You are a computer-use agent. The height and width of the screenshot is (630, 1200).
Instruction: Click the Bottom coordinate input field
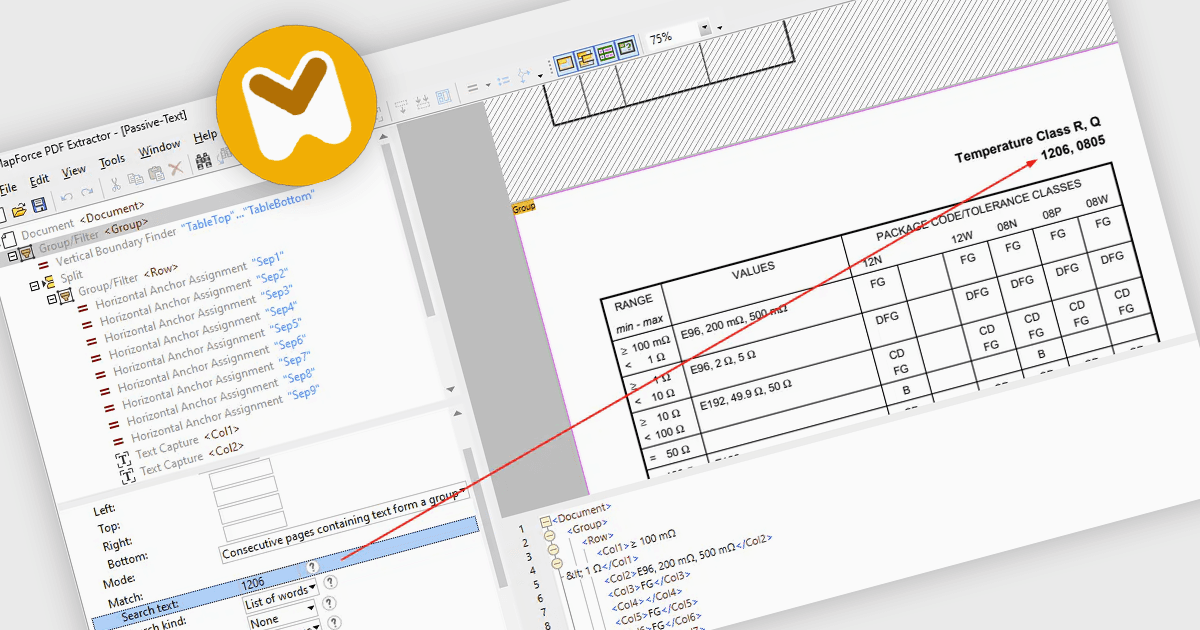click(x=255, y=528)
